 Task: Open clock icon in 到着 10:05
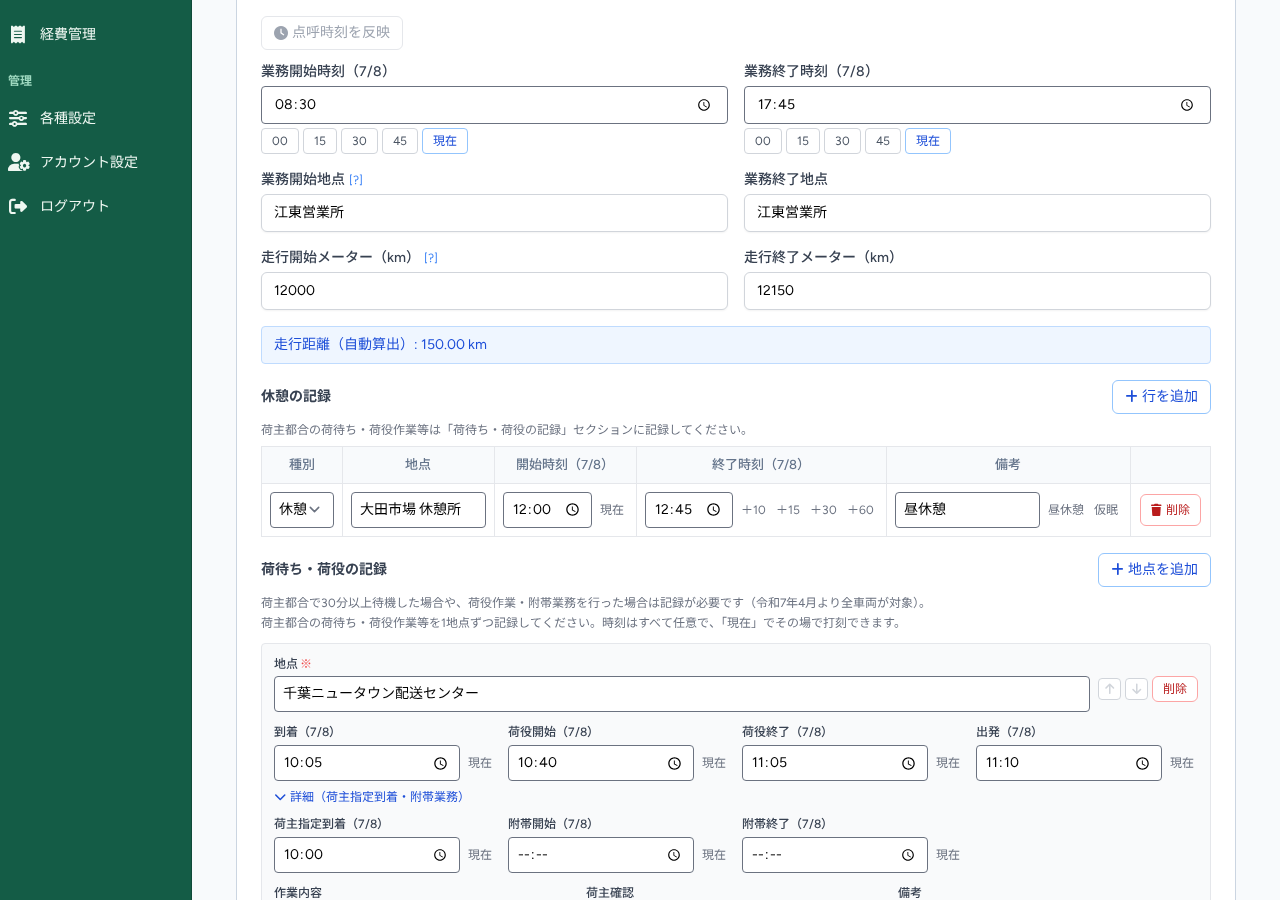[x=440, y=763]
